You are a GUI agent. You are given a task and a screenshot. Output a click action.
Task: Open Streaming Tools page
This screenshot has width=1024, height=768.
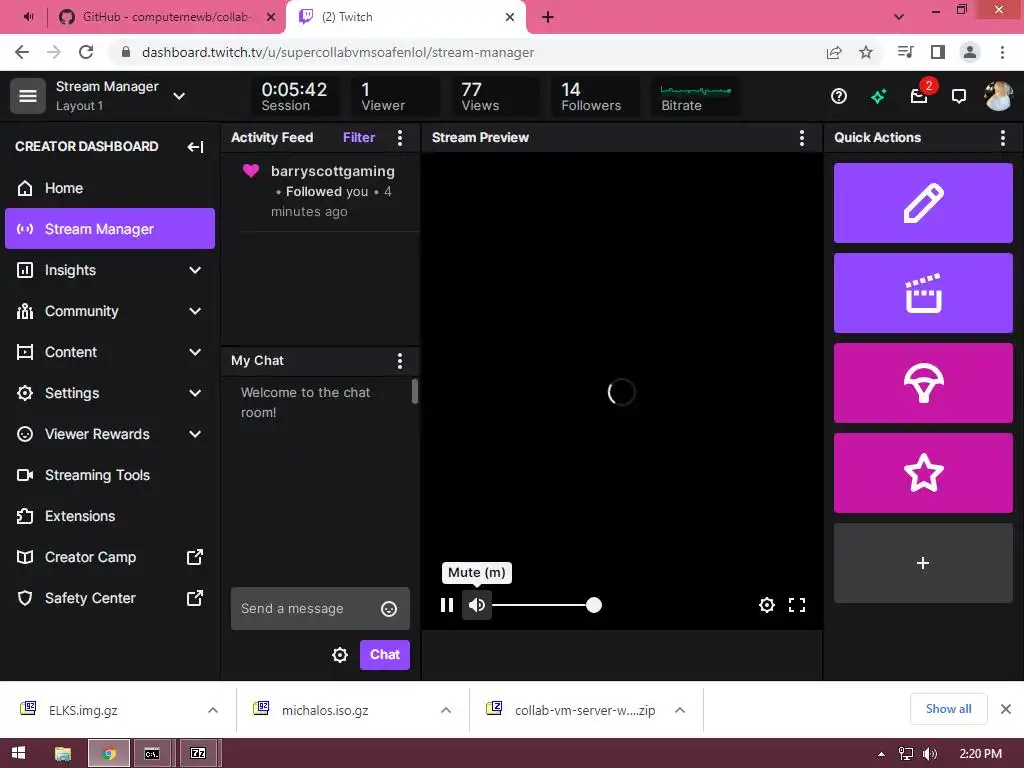110,475
